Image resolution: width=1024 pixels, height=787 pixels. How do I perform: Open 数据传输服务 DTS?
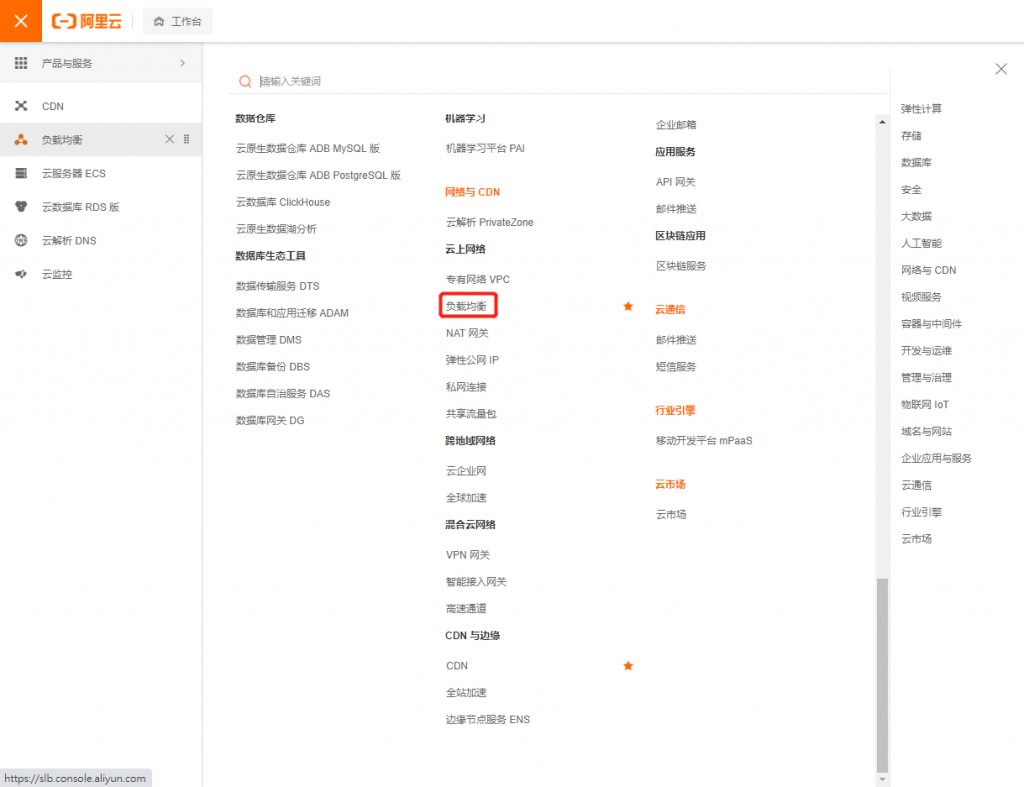pos(278,285)
